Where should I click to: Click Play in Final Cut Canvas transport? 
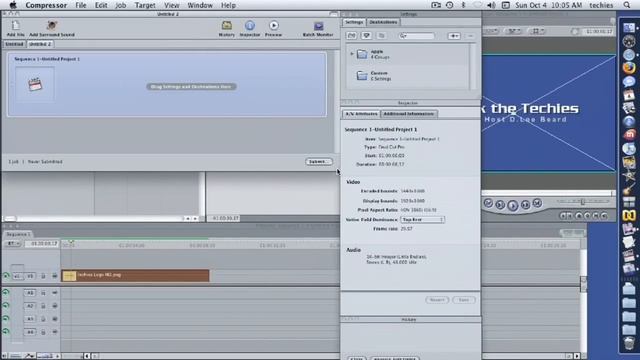(513, 205)
